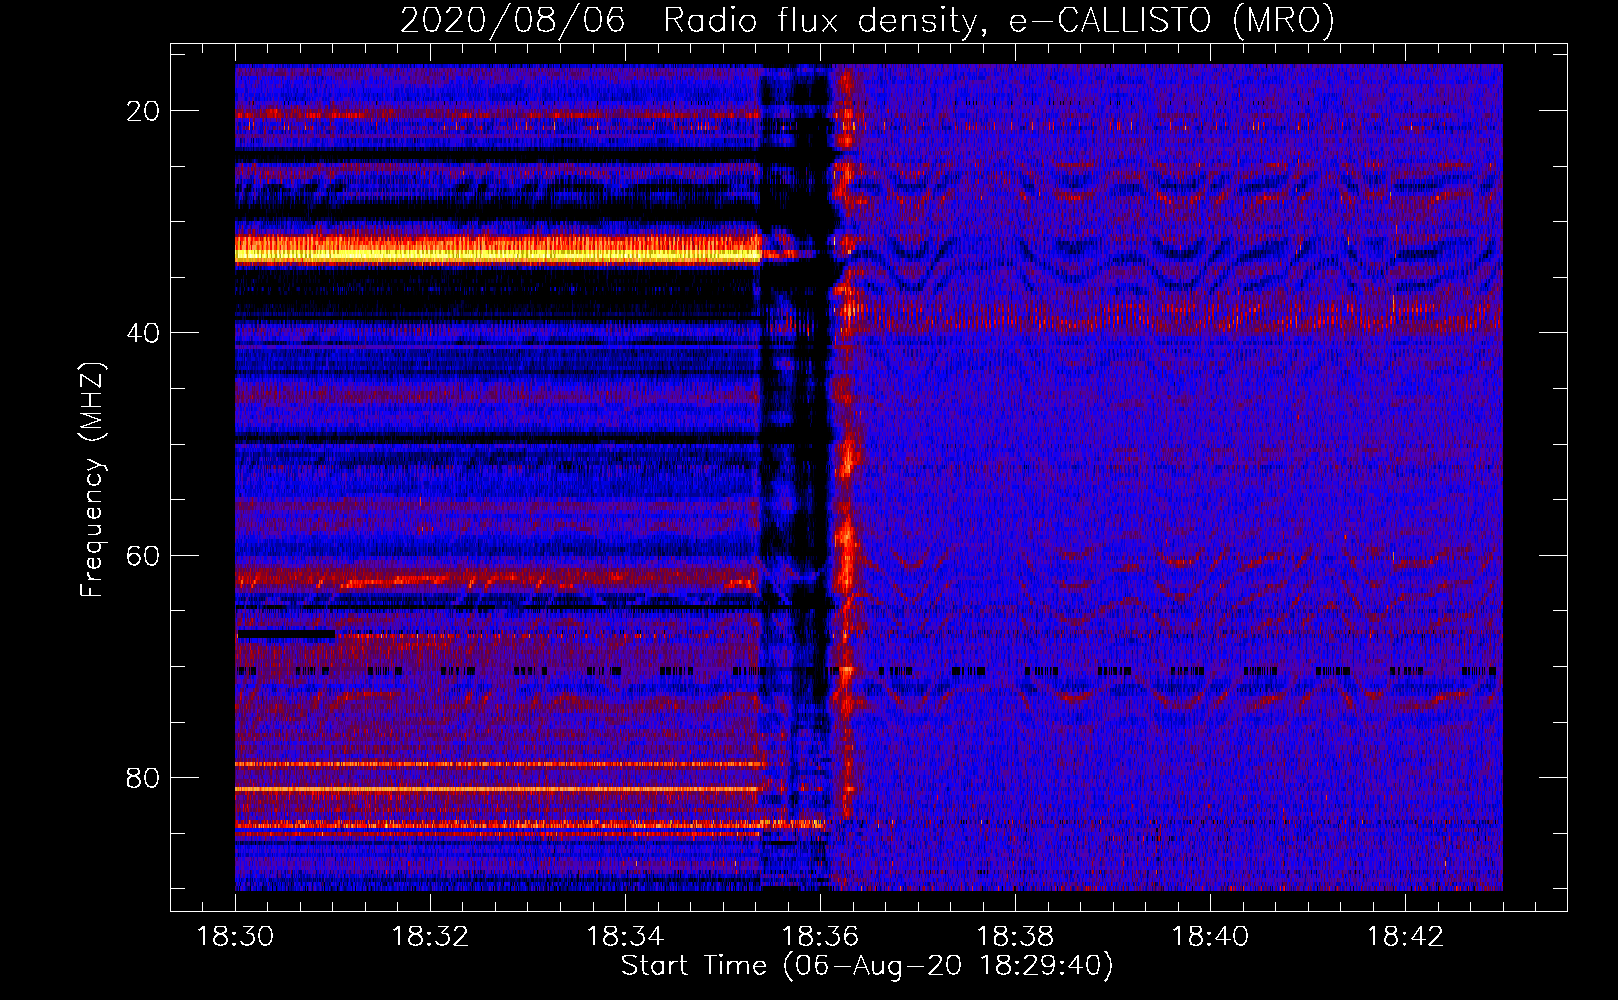This screenshot has height=1000, width=1618.
Task: Click the 20 frequency tick label
Action: tap(143, 111)
